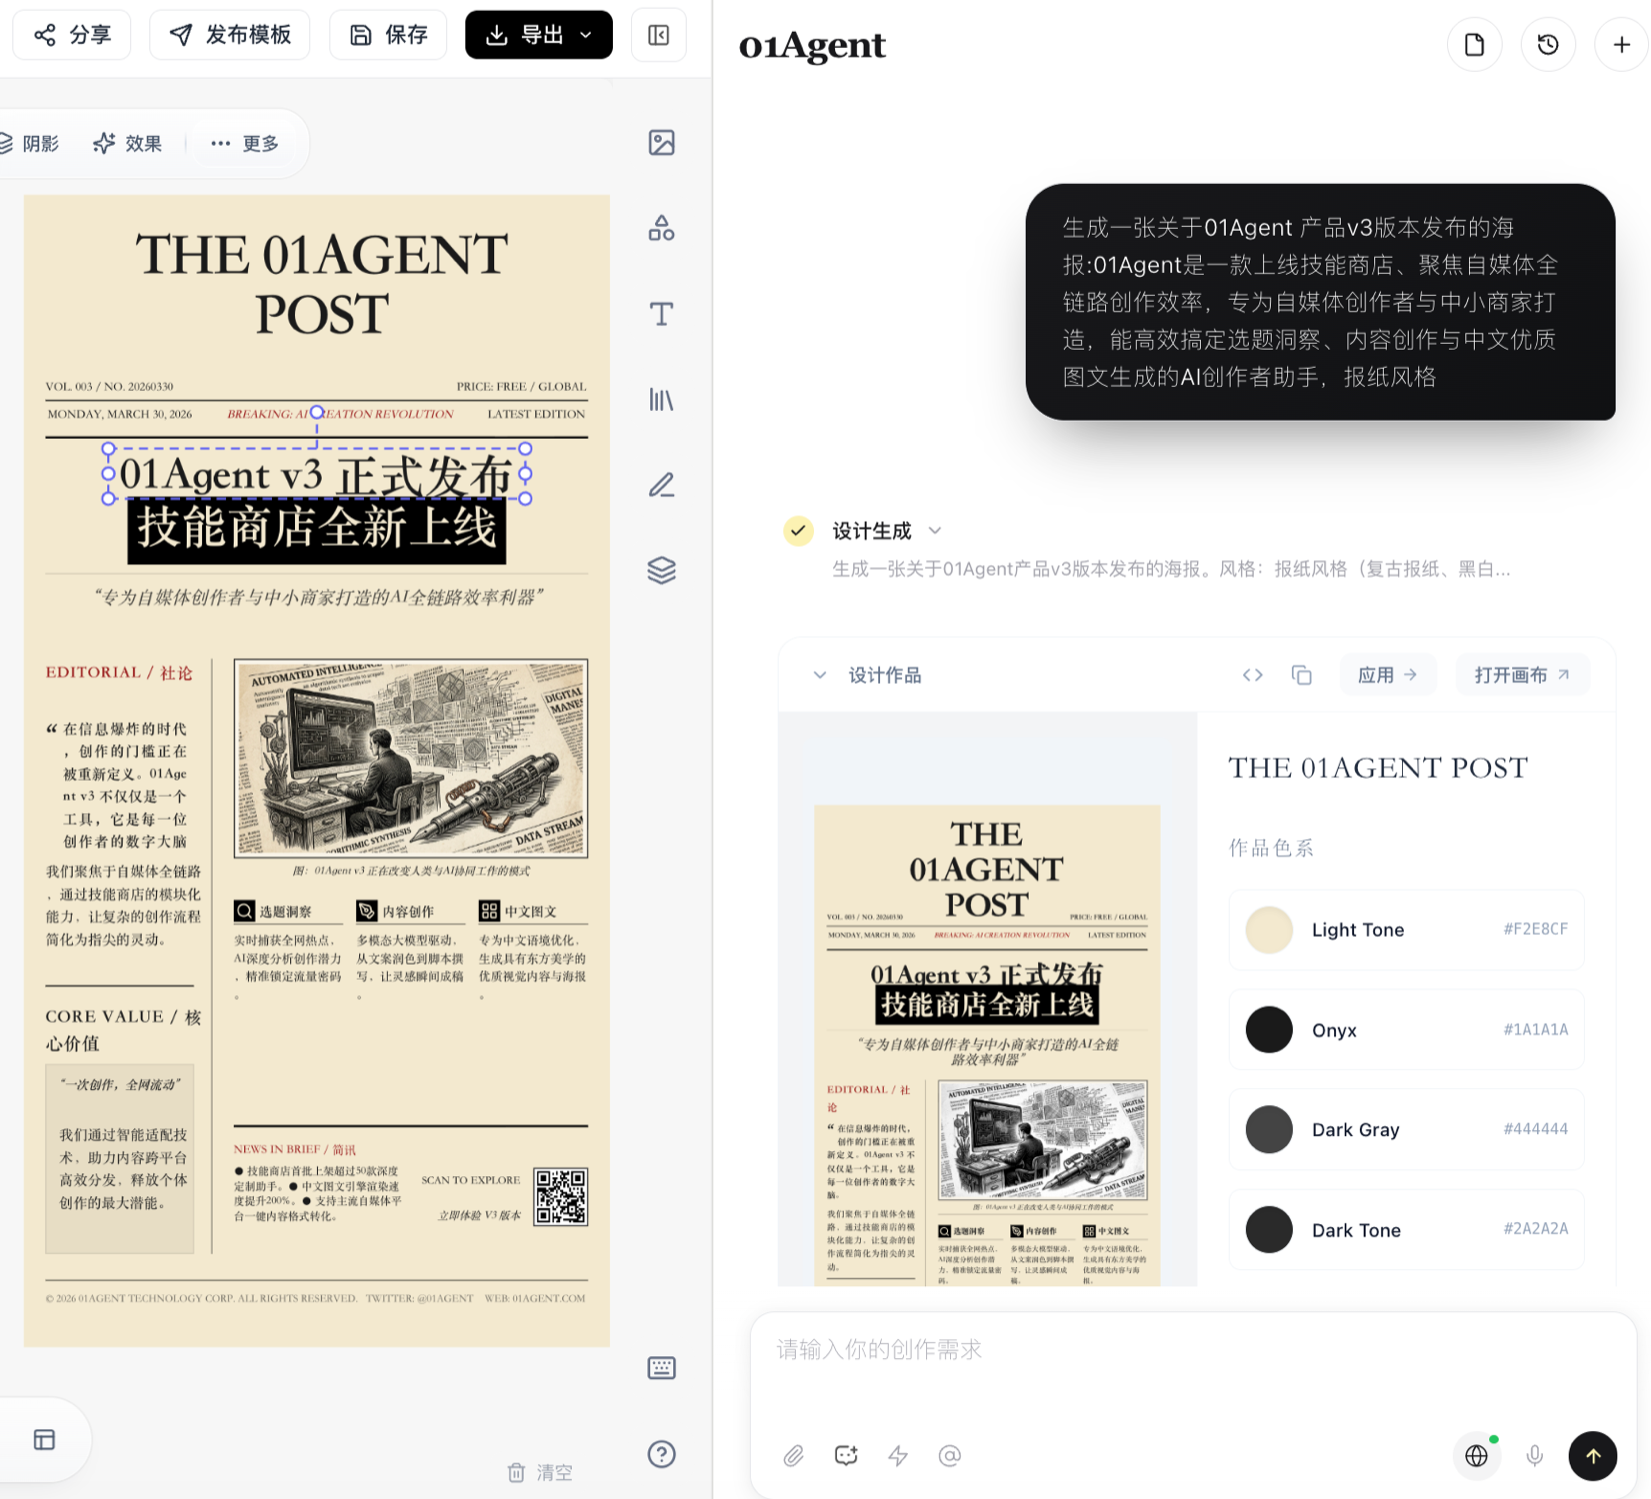The height and width of the screenshot is (1499, 1651).
Task: View code of the design work
Action: (x=1253, y=675)
